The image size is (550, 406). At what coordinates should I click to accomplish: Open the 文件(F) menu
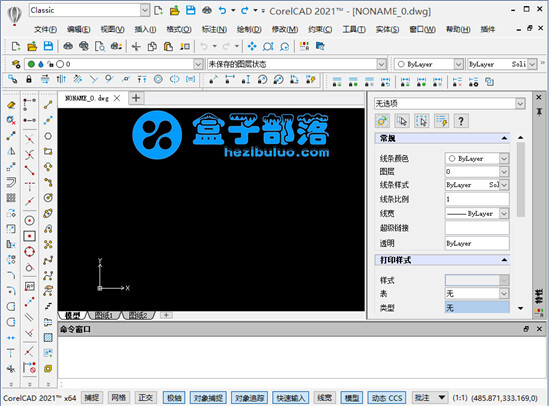click(46, 29)
